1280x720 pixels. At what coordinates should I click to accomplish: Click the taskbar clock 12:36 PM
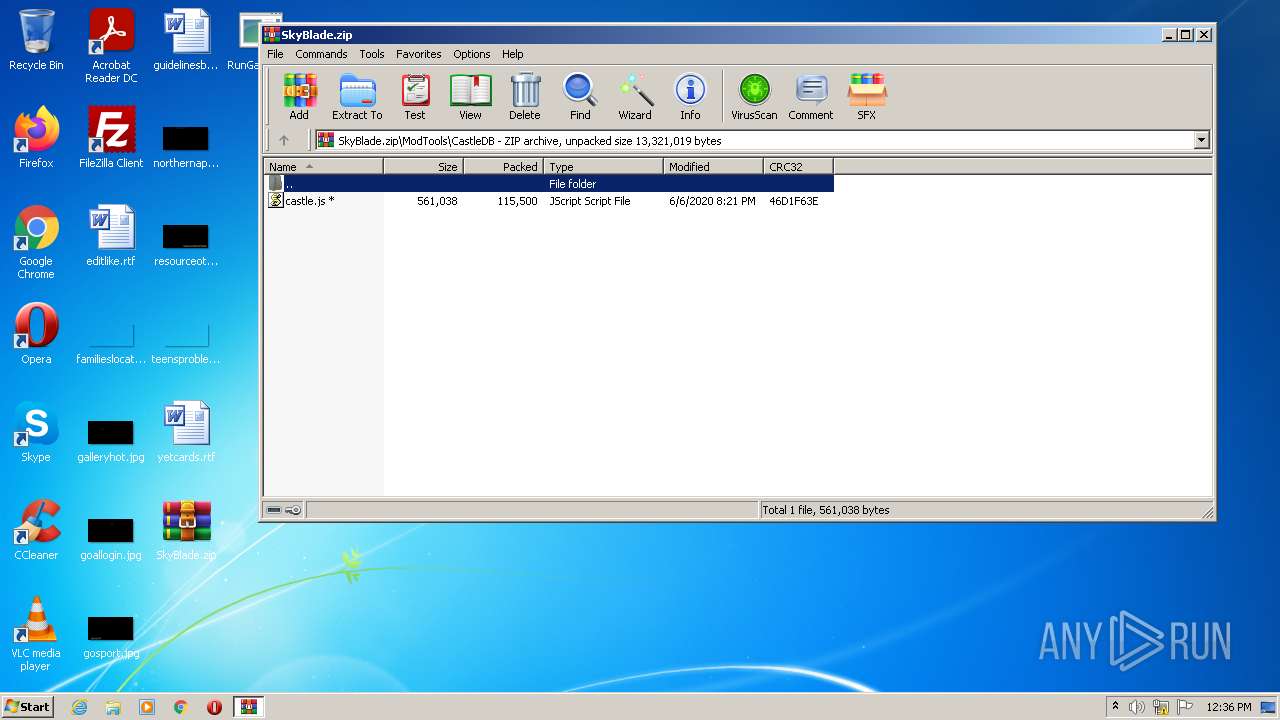tap(1229, 707)
